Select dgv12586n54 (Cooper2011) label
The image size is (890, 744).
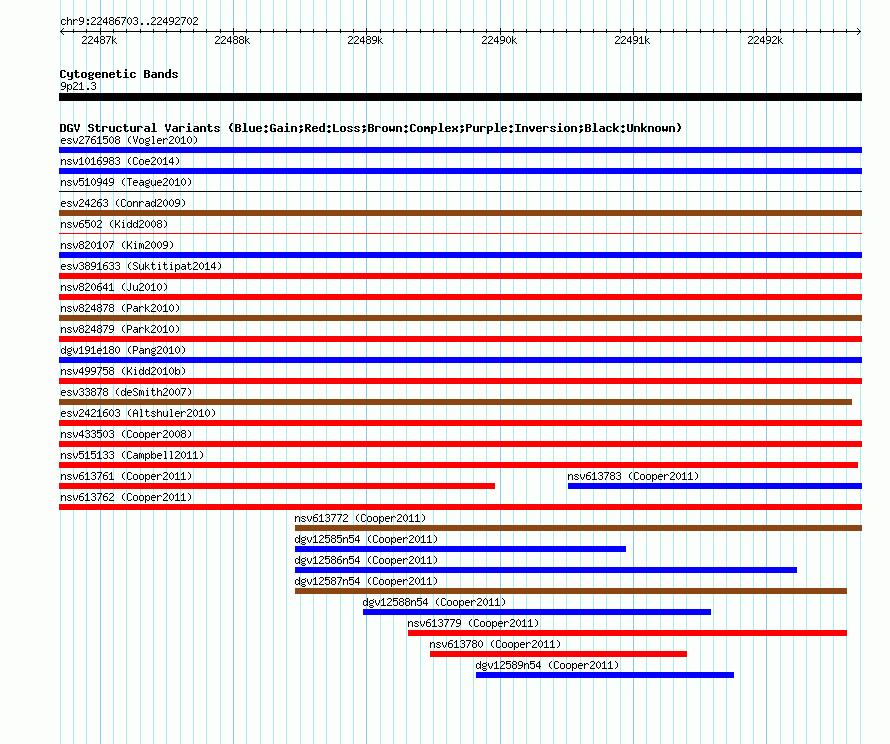click(x=366, y=560)
